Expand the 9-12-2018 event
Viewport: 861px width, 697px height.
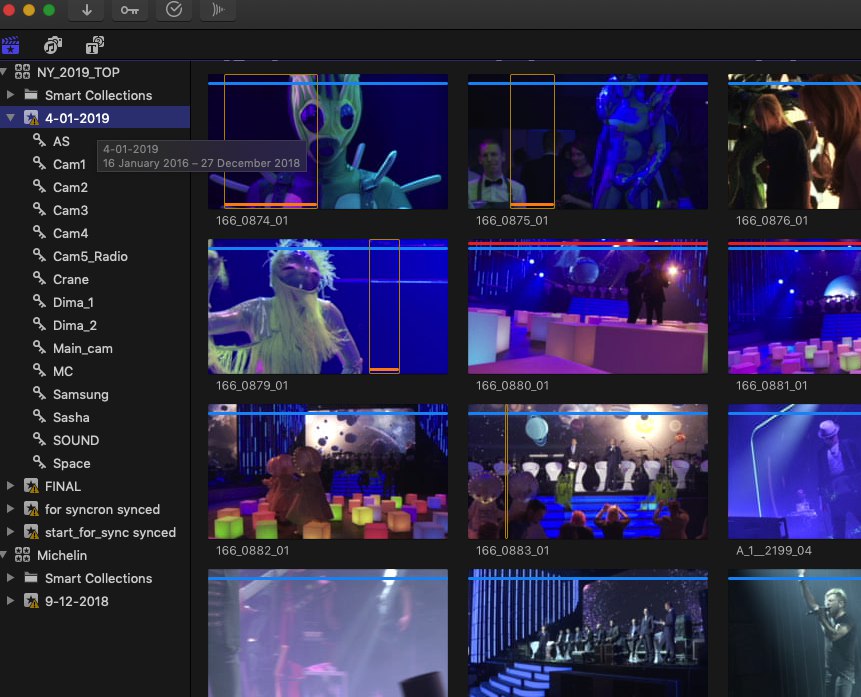tap(10, 601)
